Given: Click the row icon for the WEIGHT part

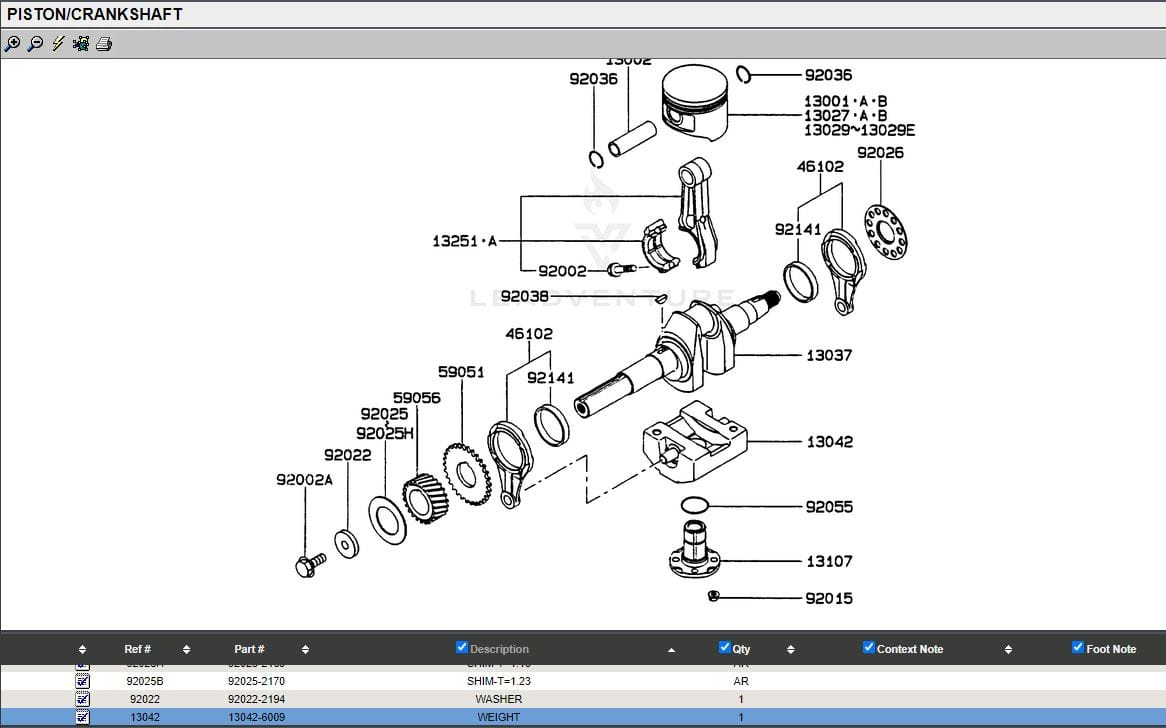Looking at the screenshot, I should tap(83, 717).
